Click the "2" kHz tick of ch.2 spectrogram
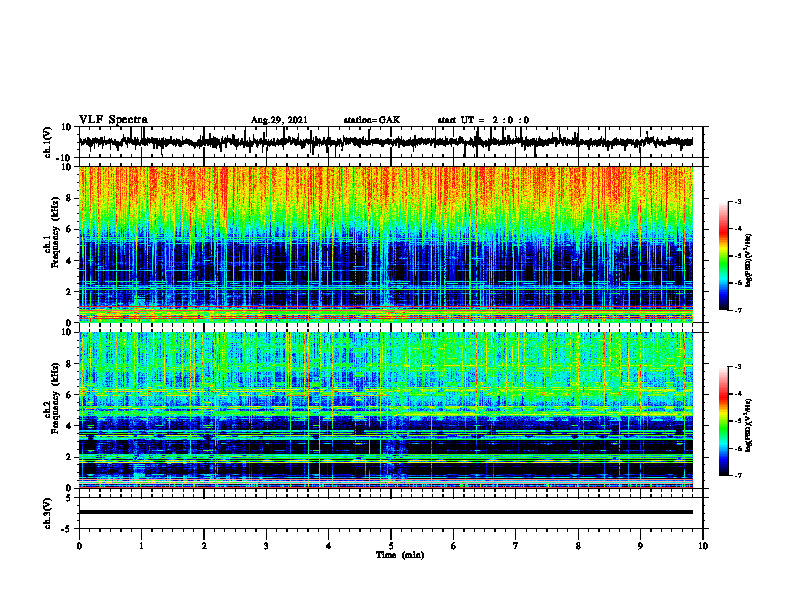792x612 pixels. pos(69,457)
